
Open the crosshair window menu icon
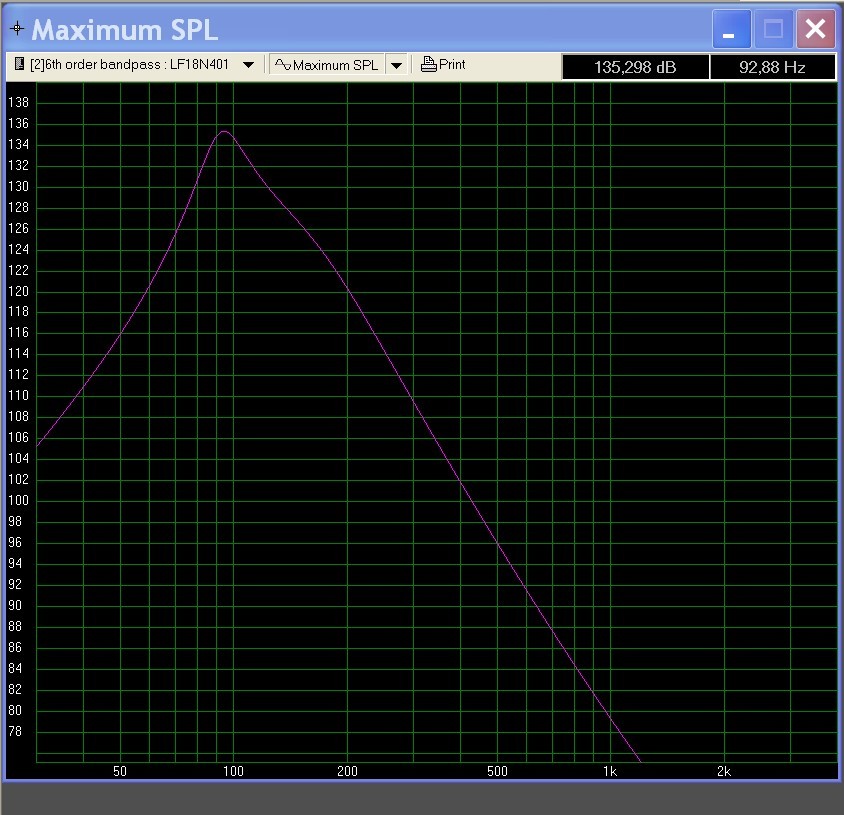(x=17, y=29)
